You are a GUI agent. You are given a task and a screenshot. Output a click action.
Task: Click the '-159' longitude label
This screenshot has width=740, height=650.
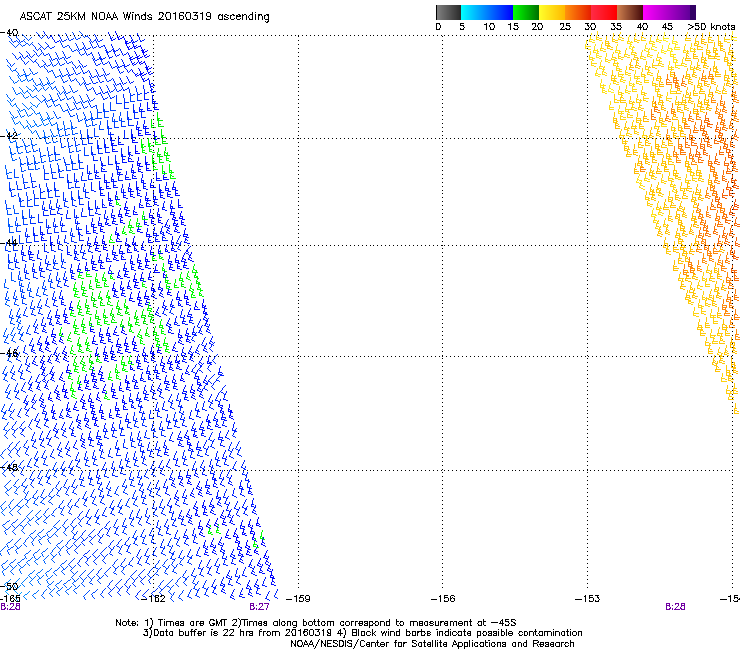pyautogui.click(x=298, y=598)
